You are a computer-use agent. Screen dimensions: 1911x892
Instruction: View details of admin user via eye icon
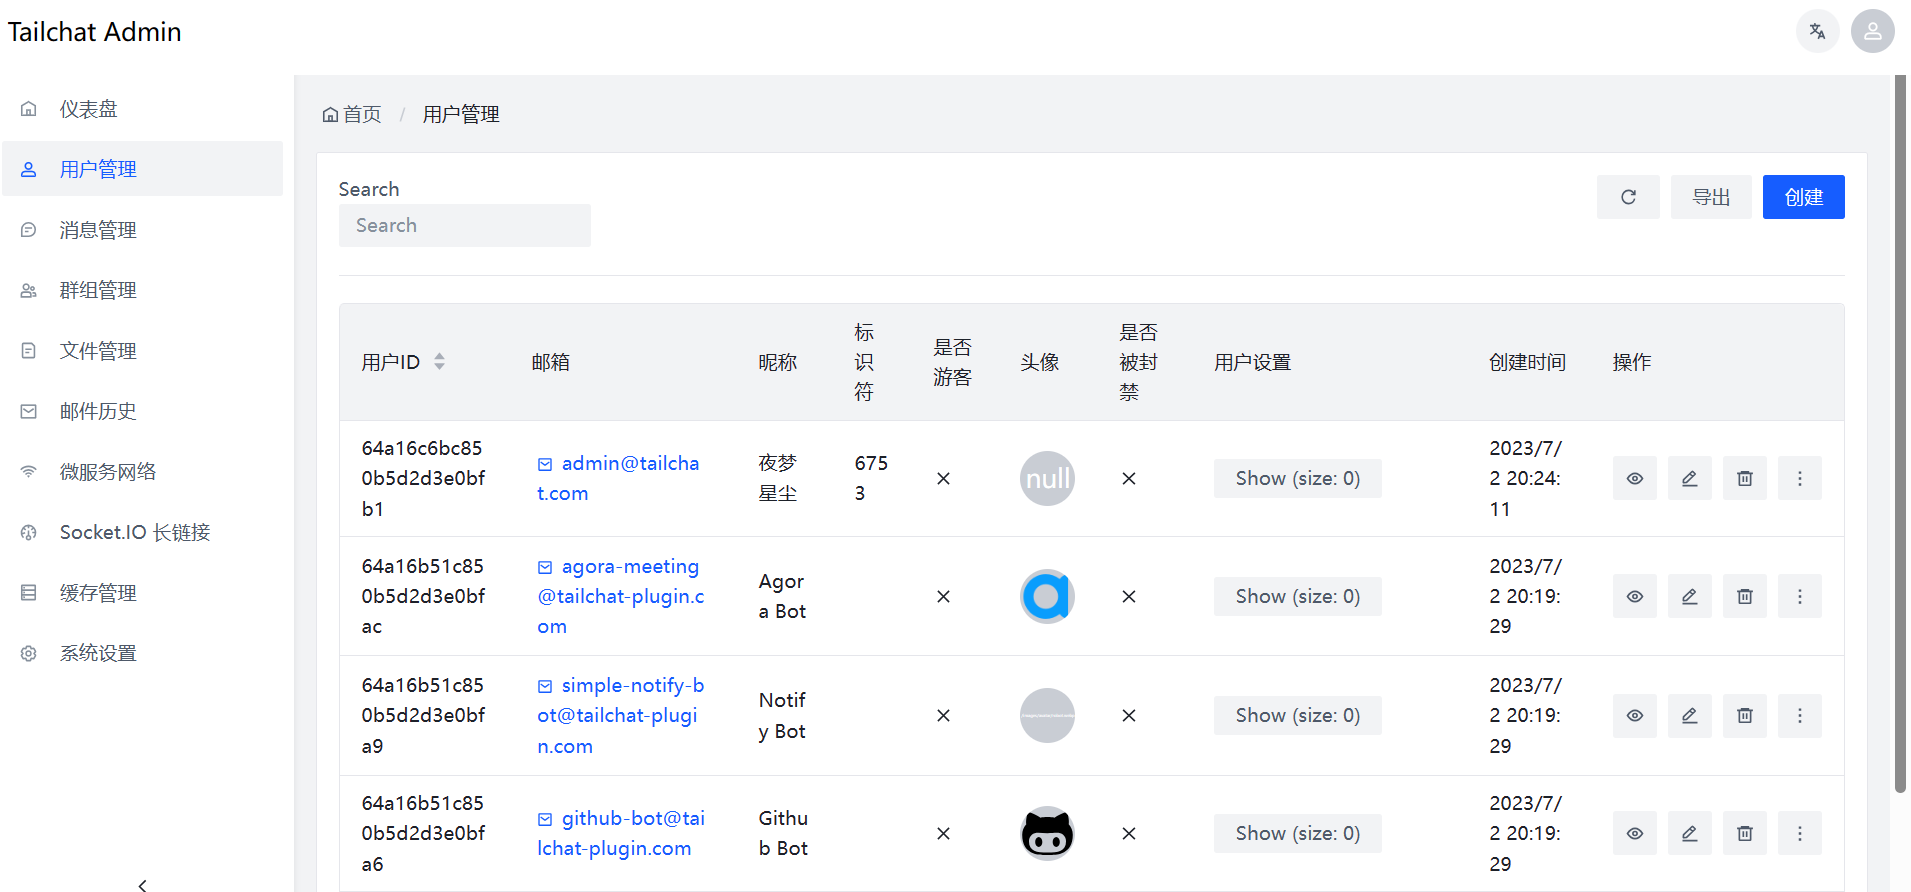click(x=1634, y=479)
